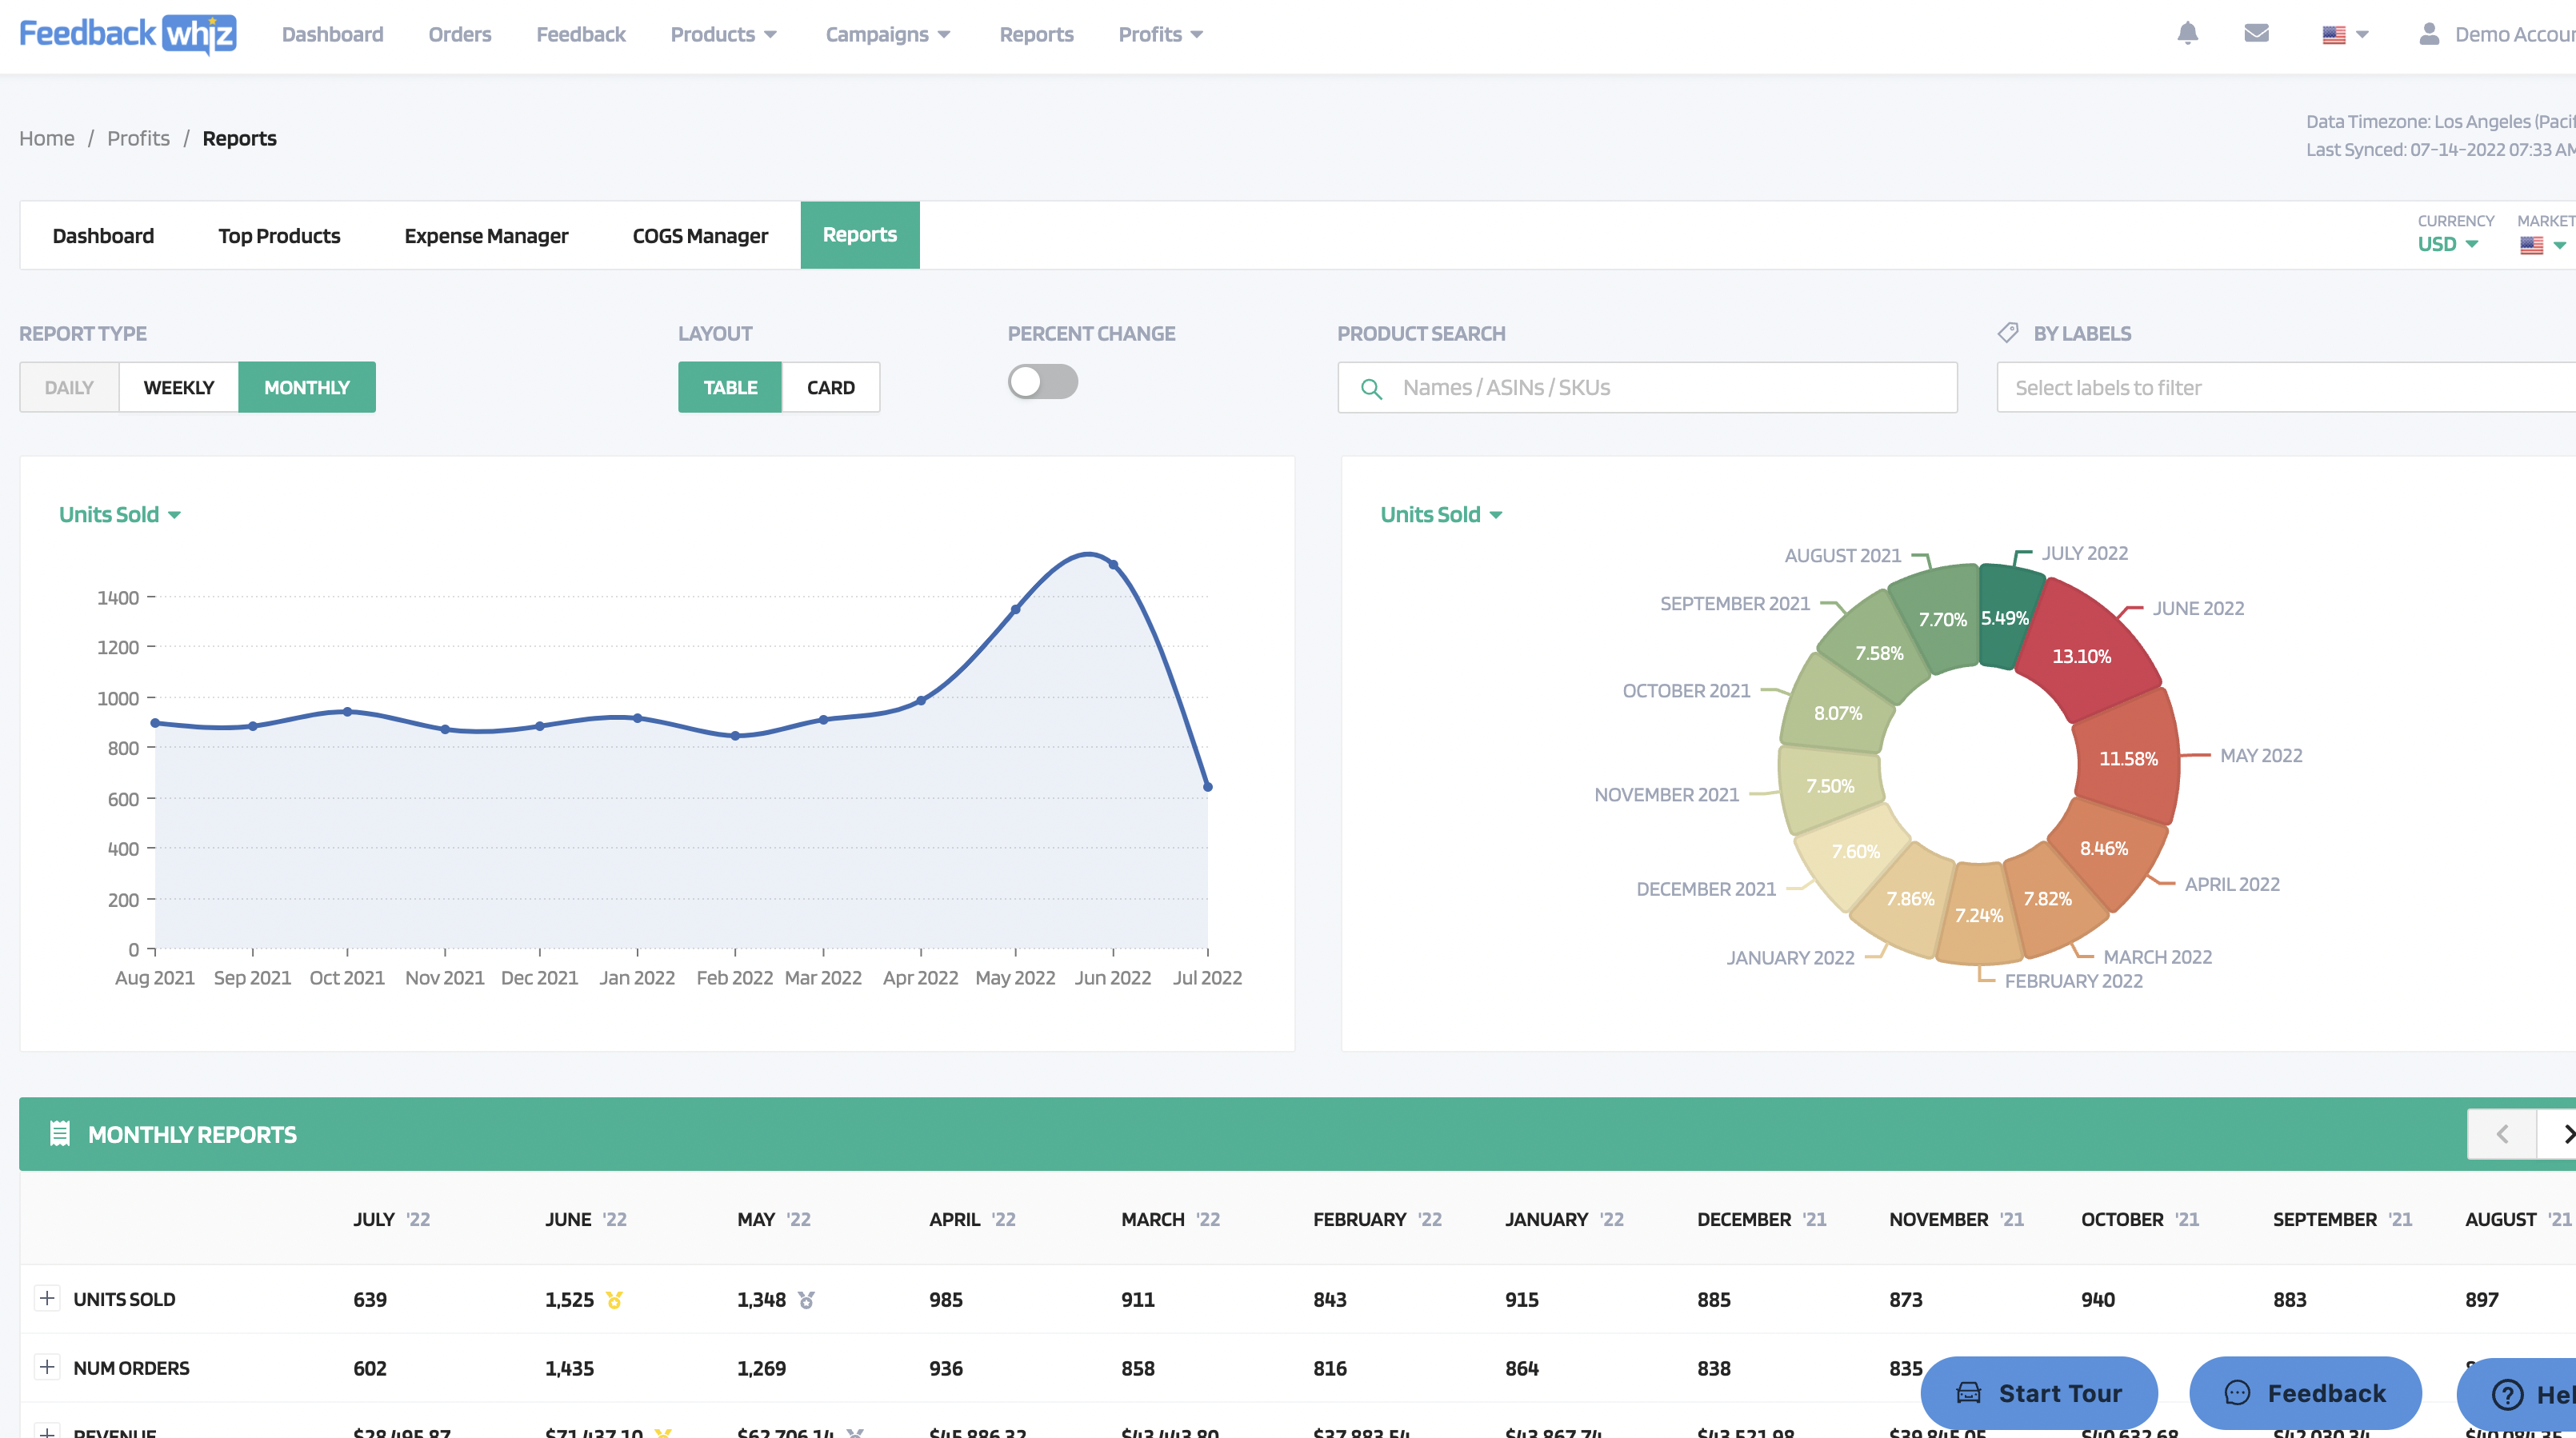2576x1438 pixels.
Task: Click the right arrow to scroll monthly reports
Action: tap(2566, 1134)
